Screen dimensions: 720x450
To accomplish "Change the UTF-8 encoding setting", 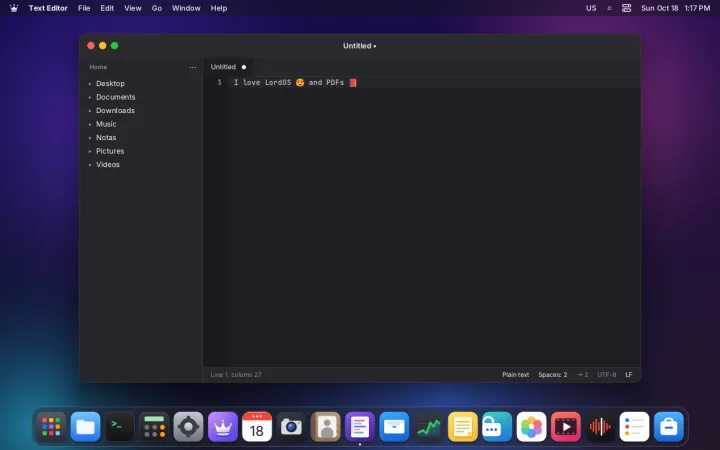I will [607, 375].
